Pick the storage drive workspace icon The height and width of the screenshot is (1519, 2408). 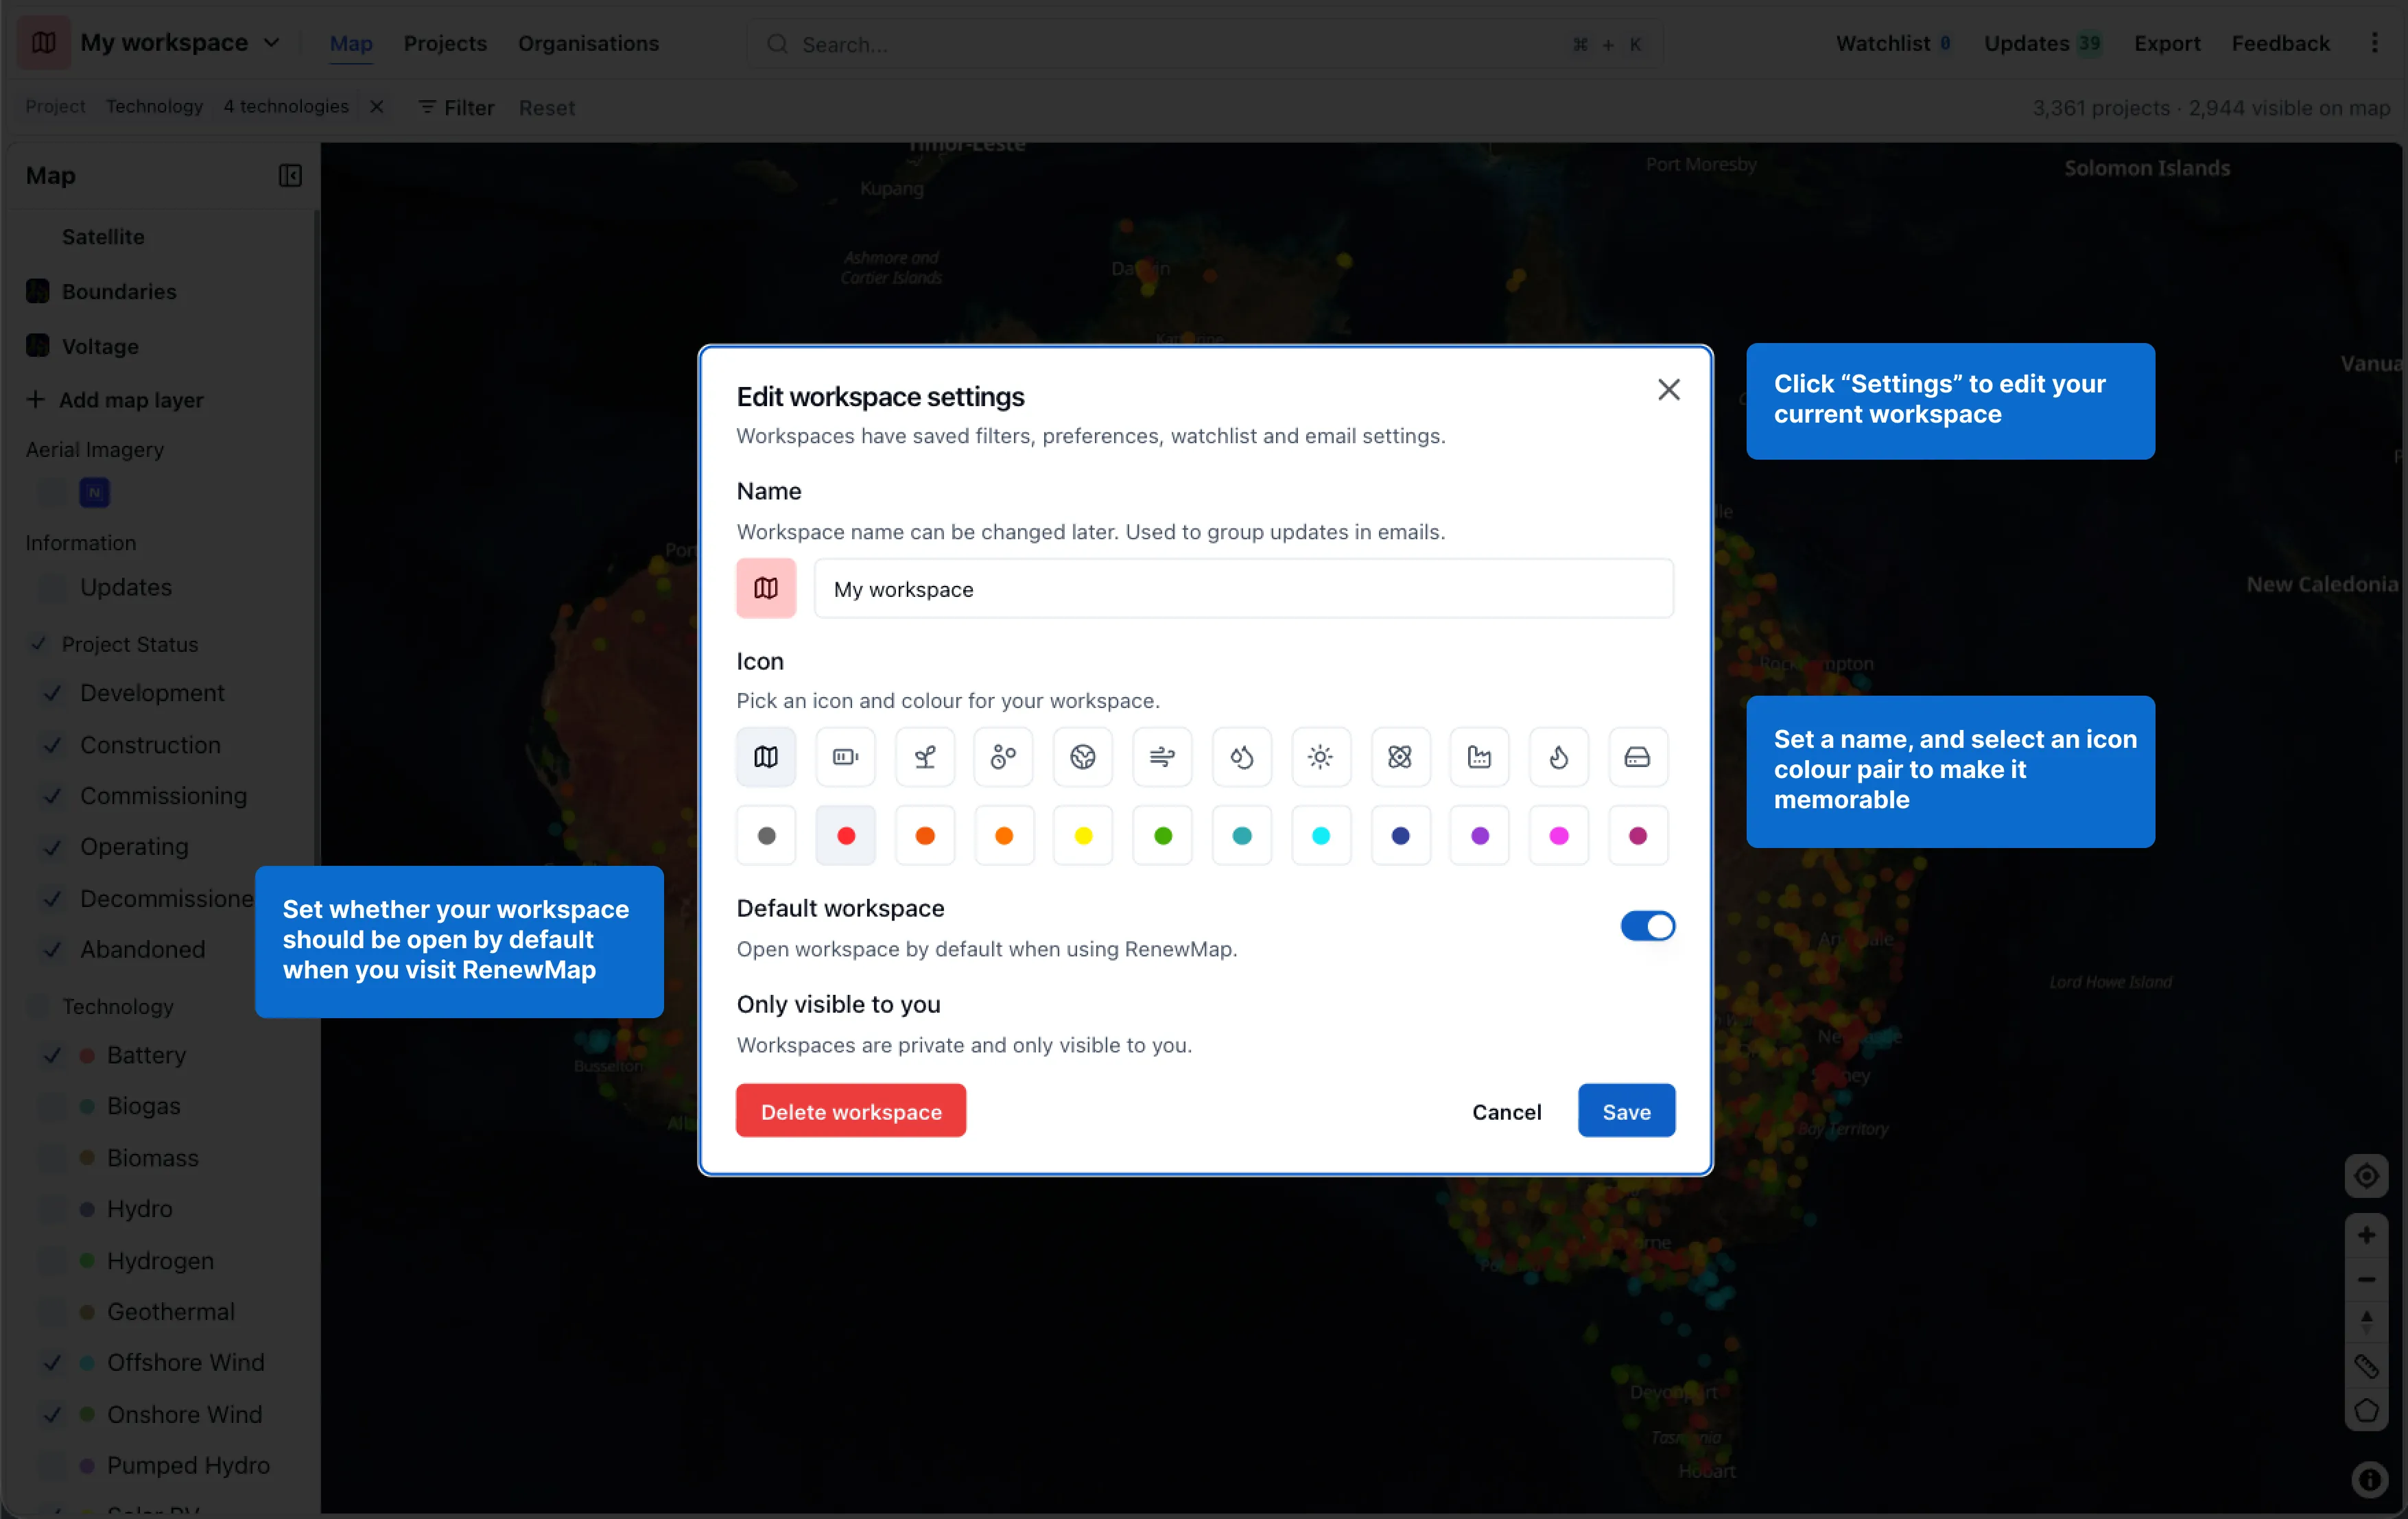pyautogui.click(x=1638, y=757)
